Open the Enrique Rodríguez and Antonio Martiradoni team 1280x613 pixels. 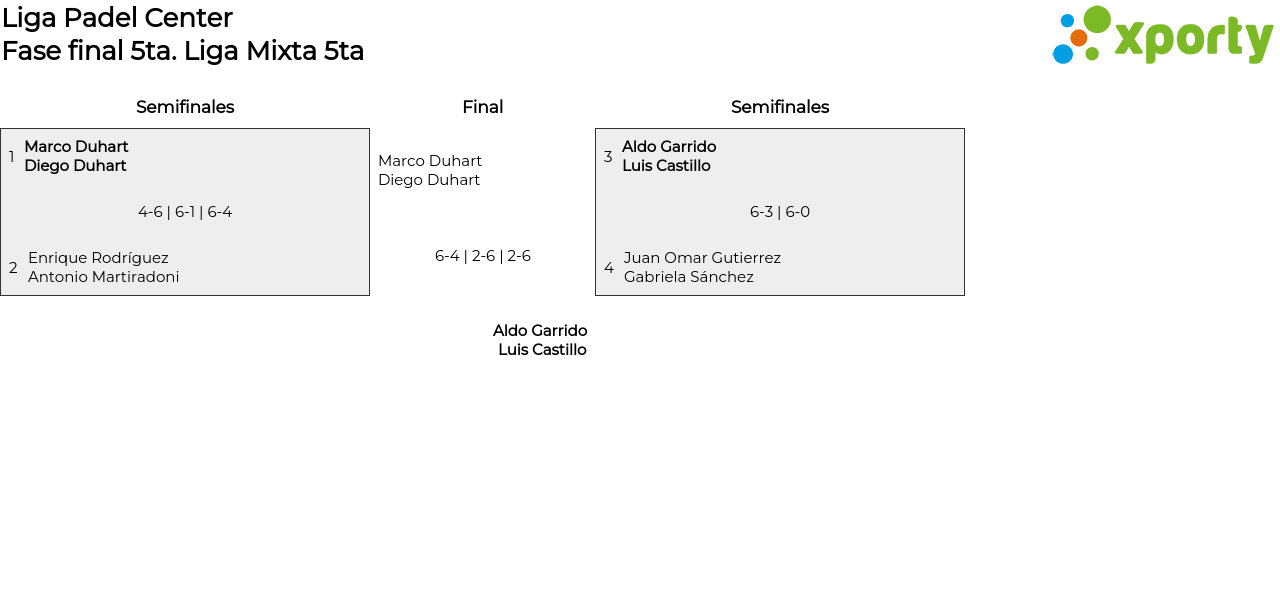(103, 267)
